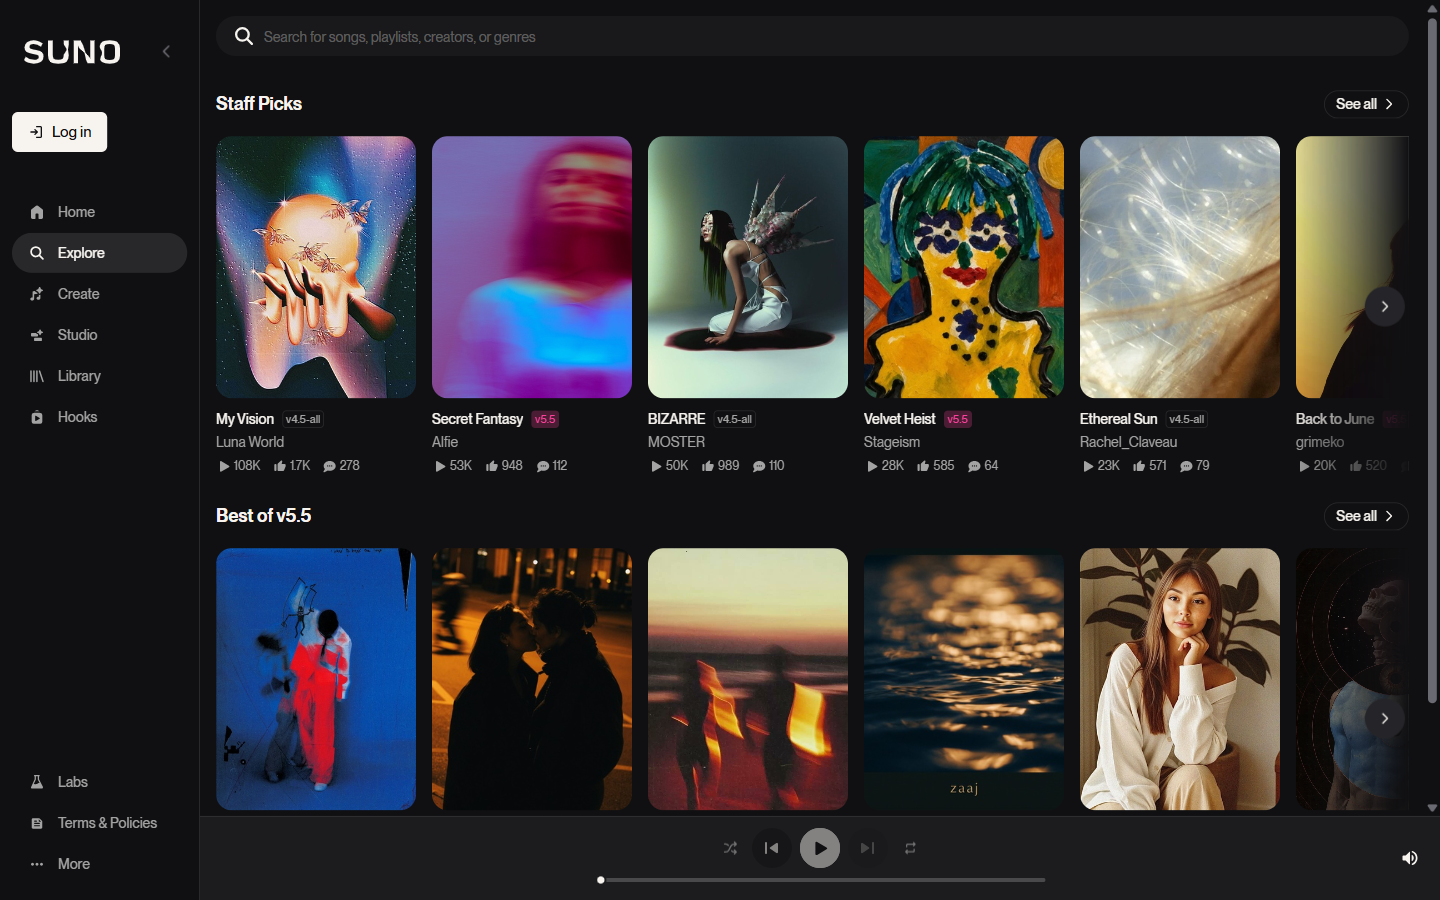Open the Velvet Heist cover art
This screenshot has height=900, width=1440.
964,267
